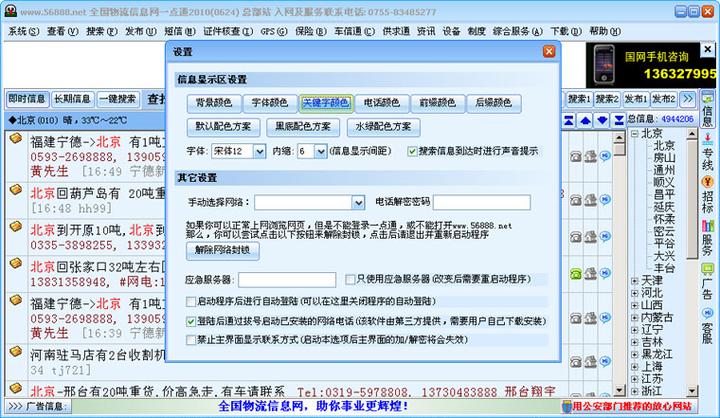Click chat bubble icon for 北京回张家口 message
This screenshot has width=720, height=418.
click(x=605, y=273)
